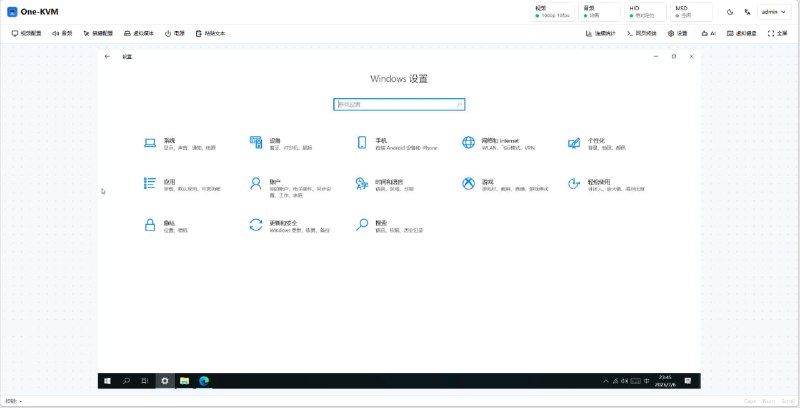Click the language translate icon
Screen dimensions: 800x408
[x=747, y=12]
